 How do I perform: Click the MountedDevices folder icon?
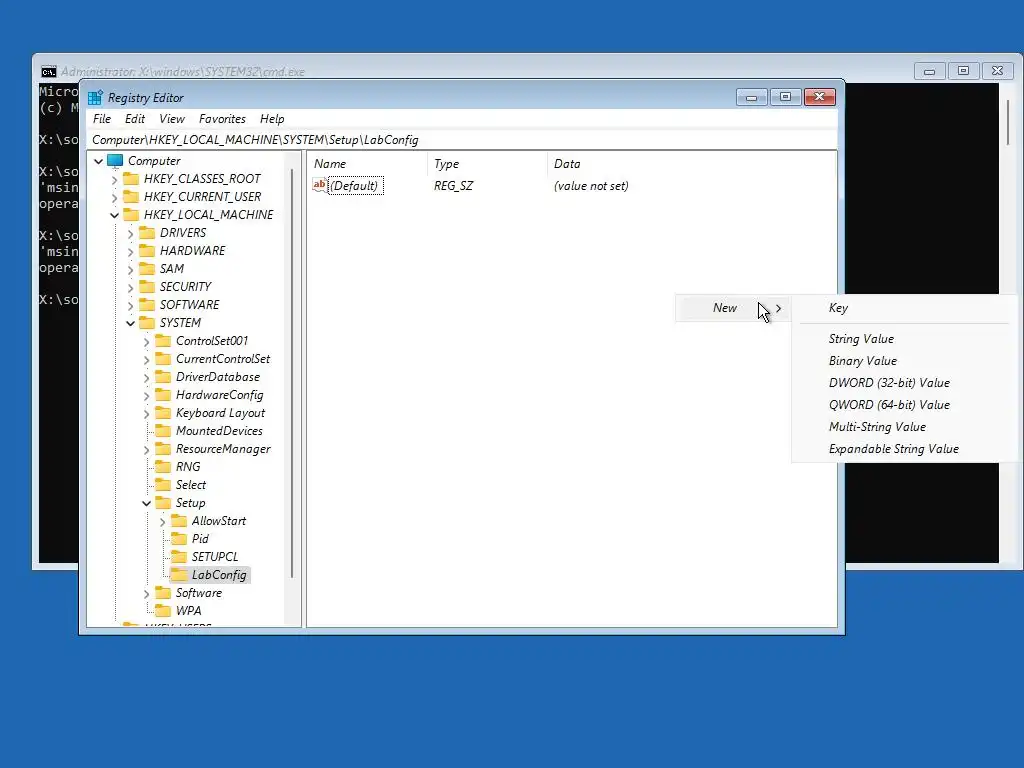tap(163, 431)
